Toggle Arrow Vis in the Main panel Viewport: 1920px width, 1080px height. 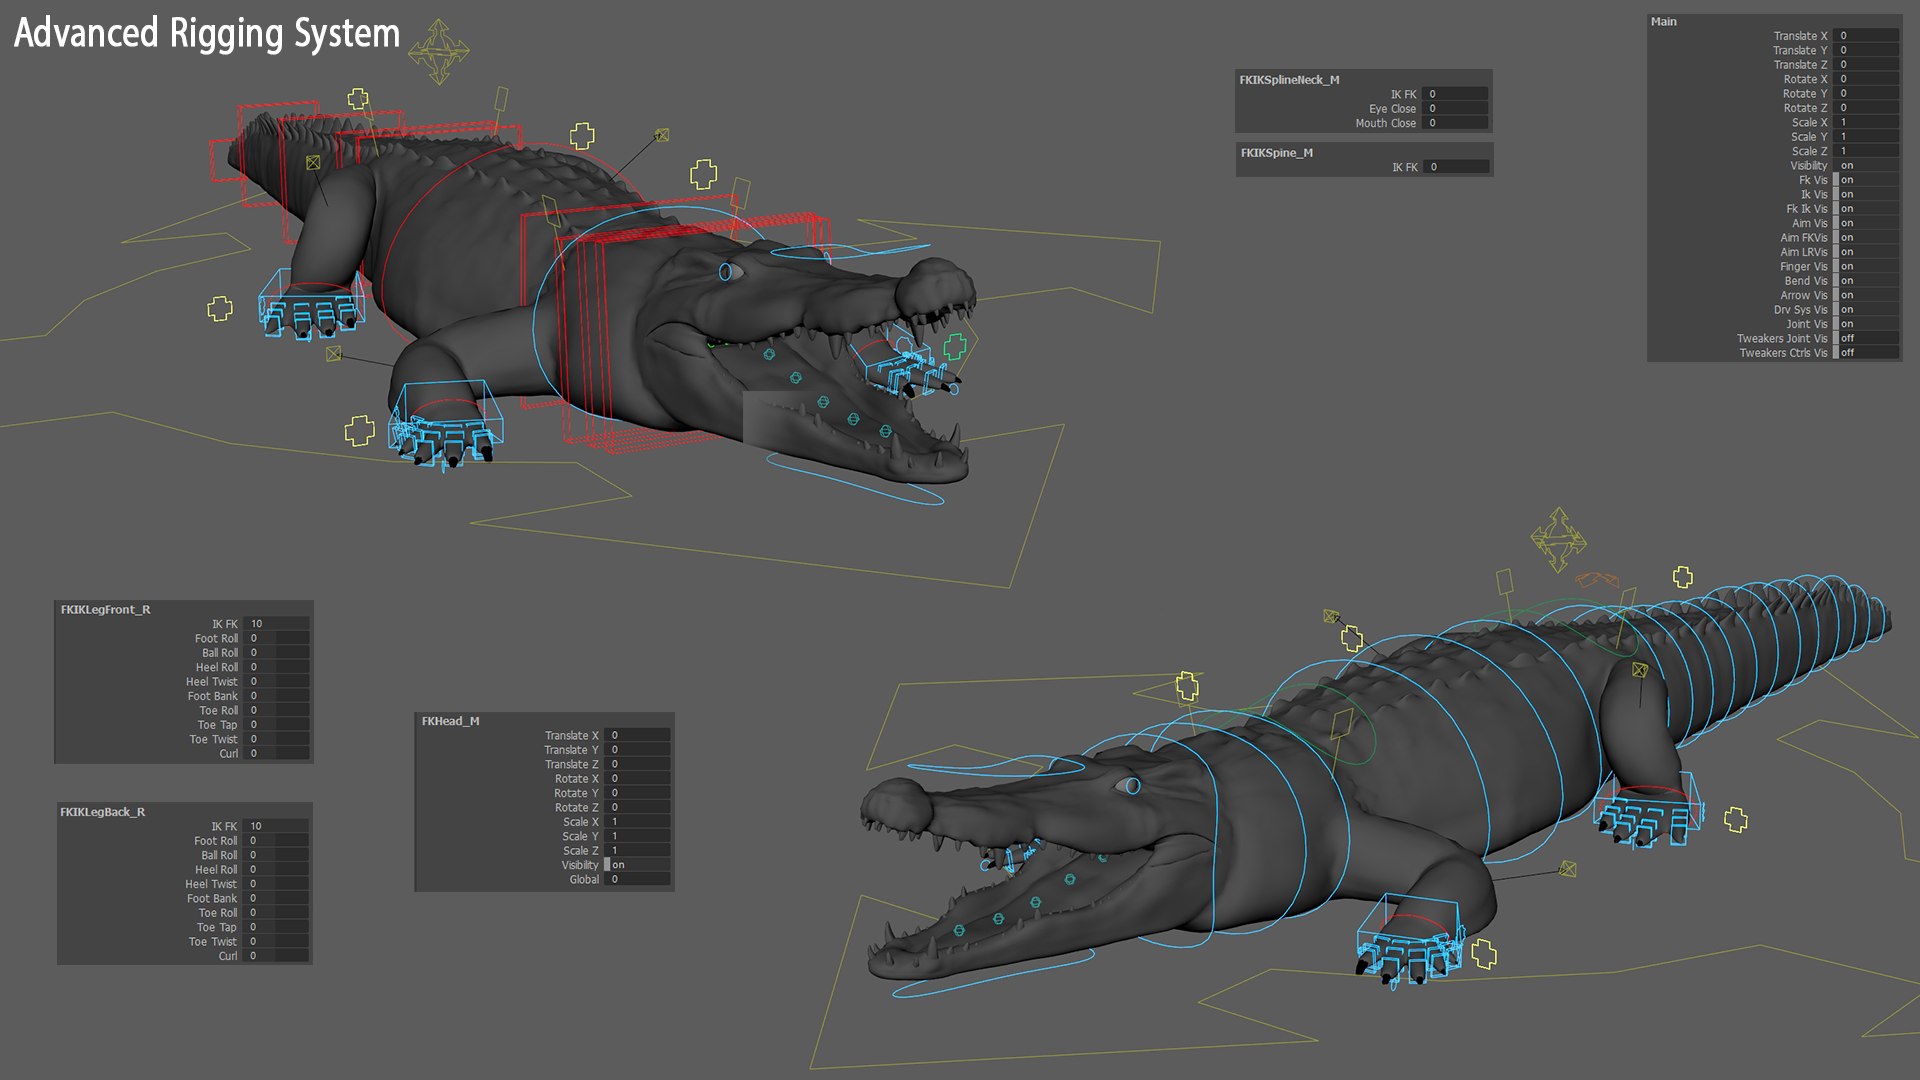[1867, 295]
